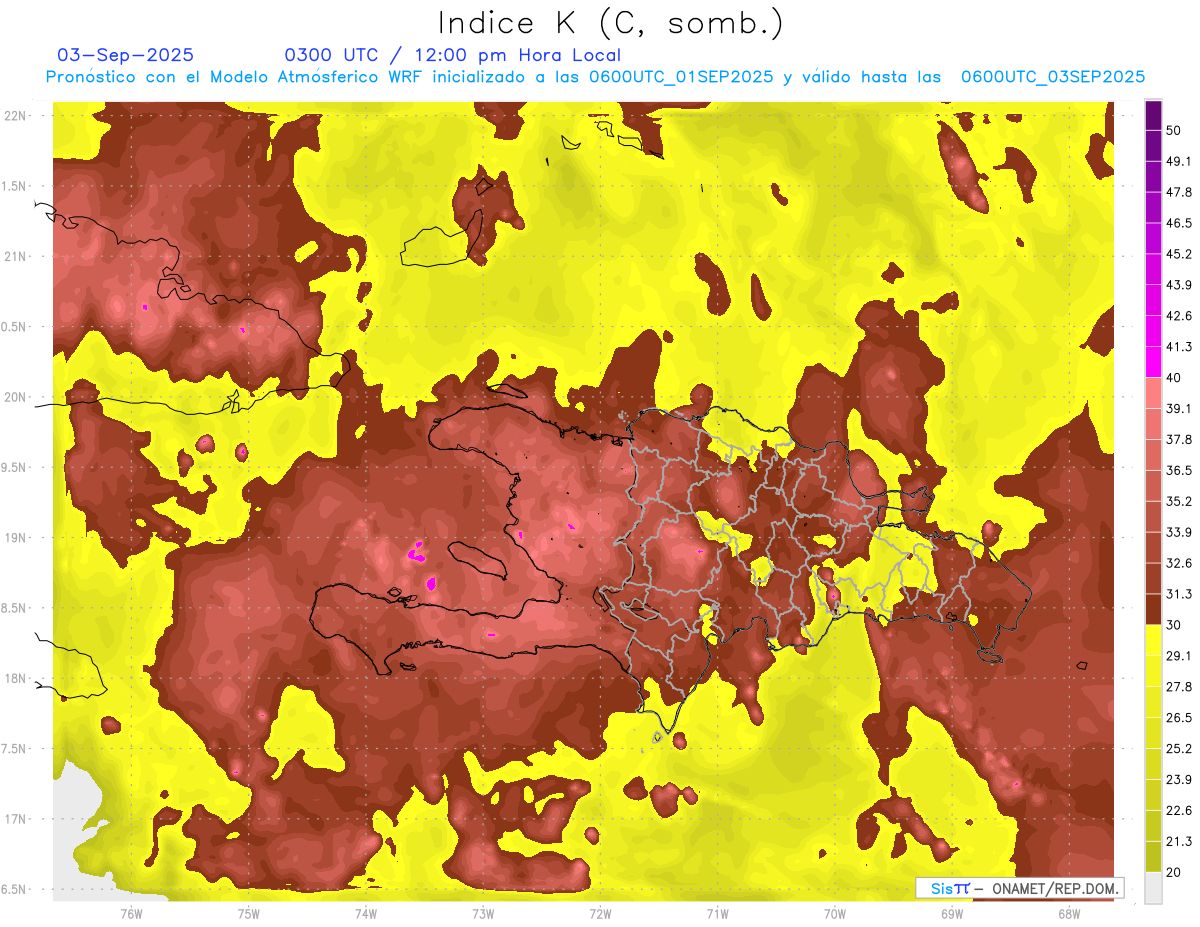The image size is (1200, 927).
Task: Select the date text '03-Sep-2025'
Action: 126,55
